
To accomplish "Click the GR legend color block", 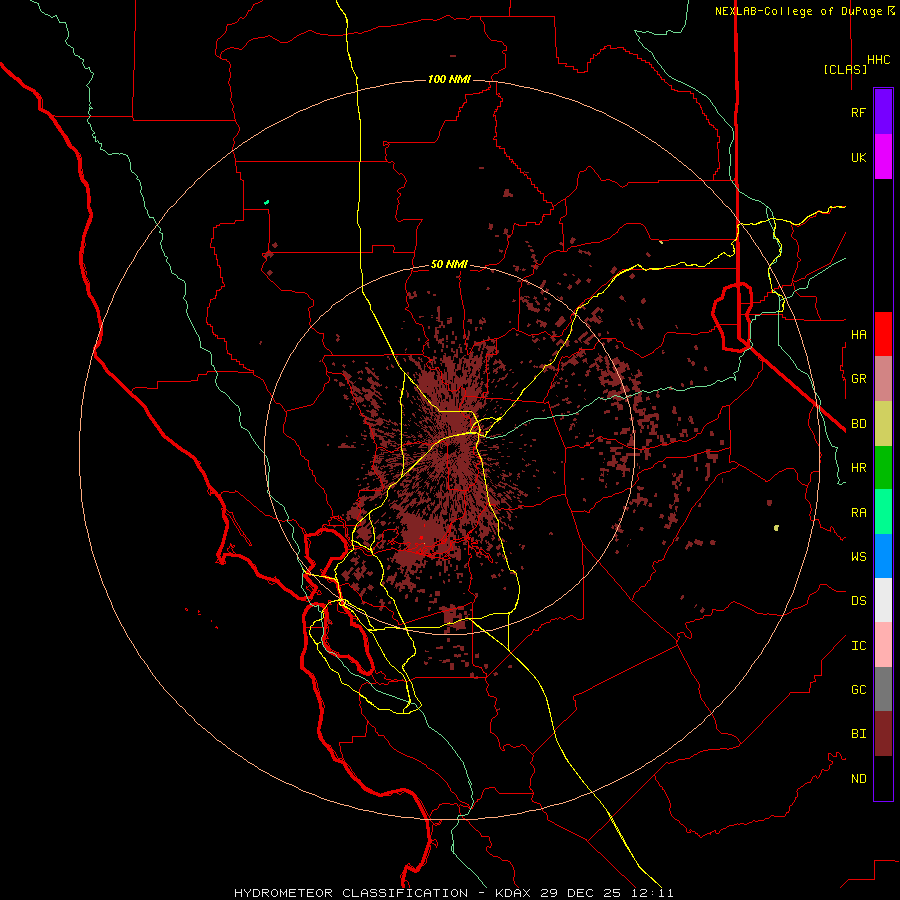I will 883,379.
